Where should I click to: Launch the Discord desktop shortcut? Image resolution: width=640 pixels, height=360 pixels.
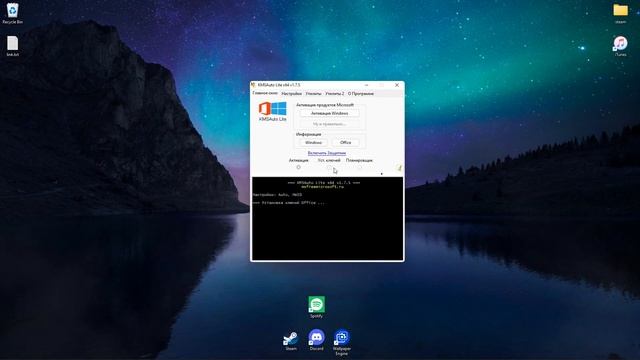tap(316, 340)
